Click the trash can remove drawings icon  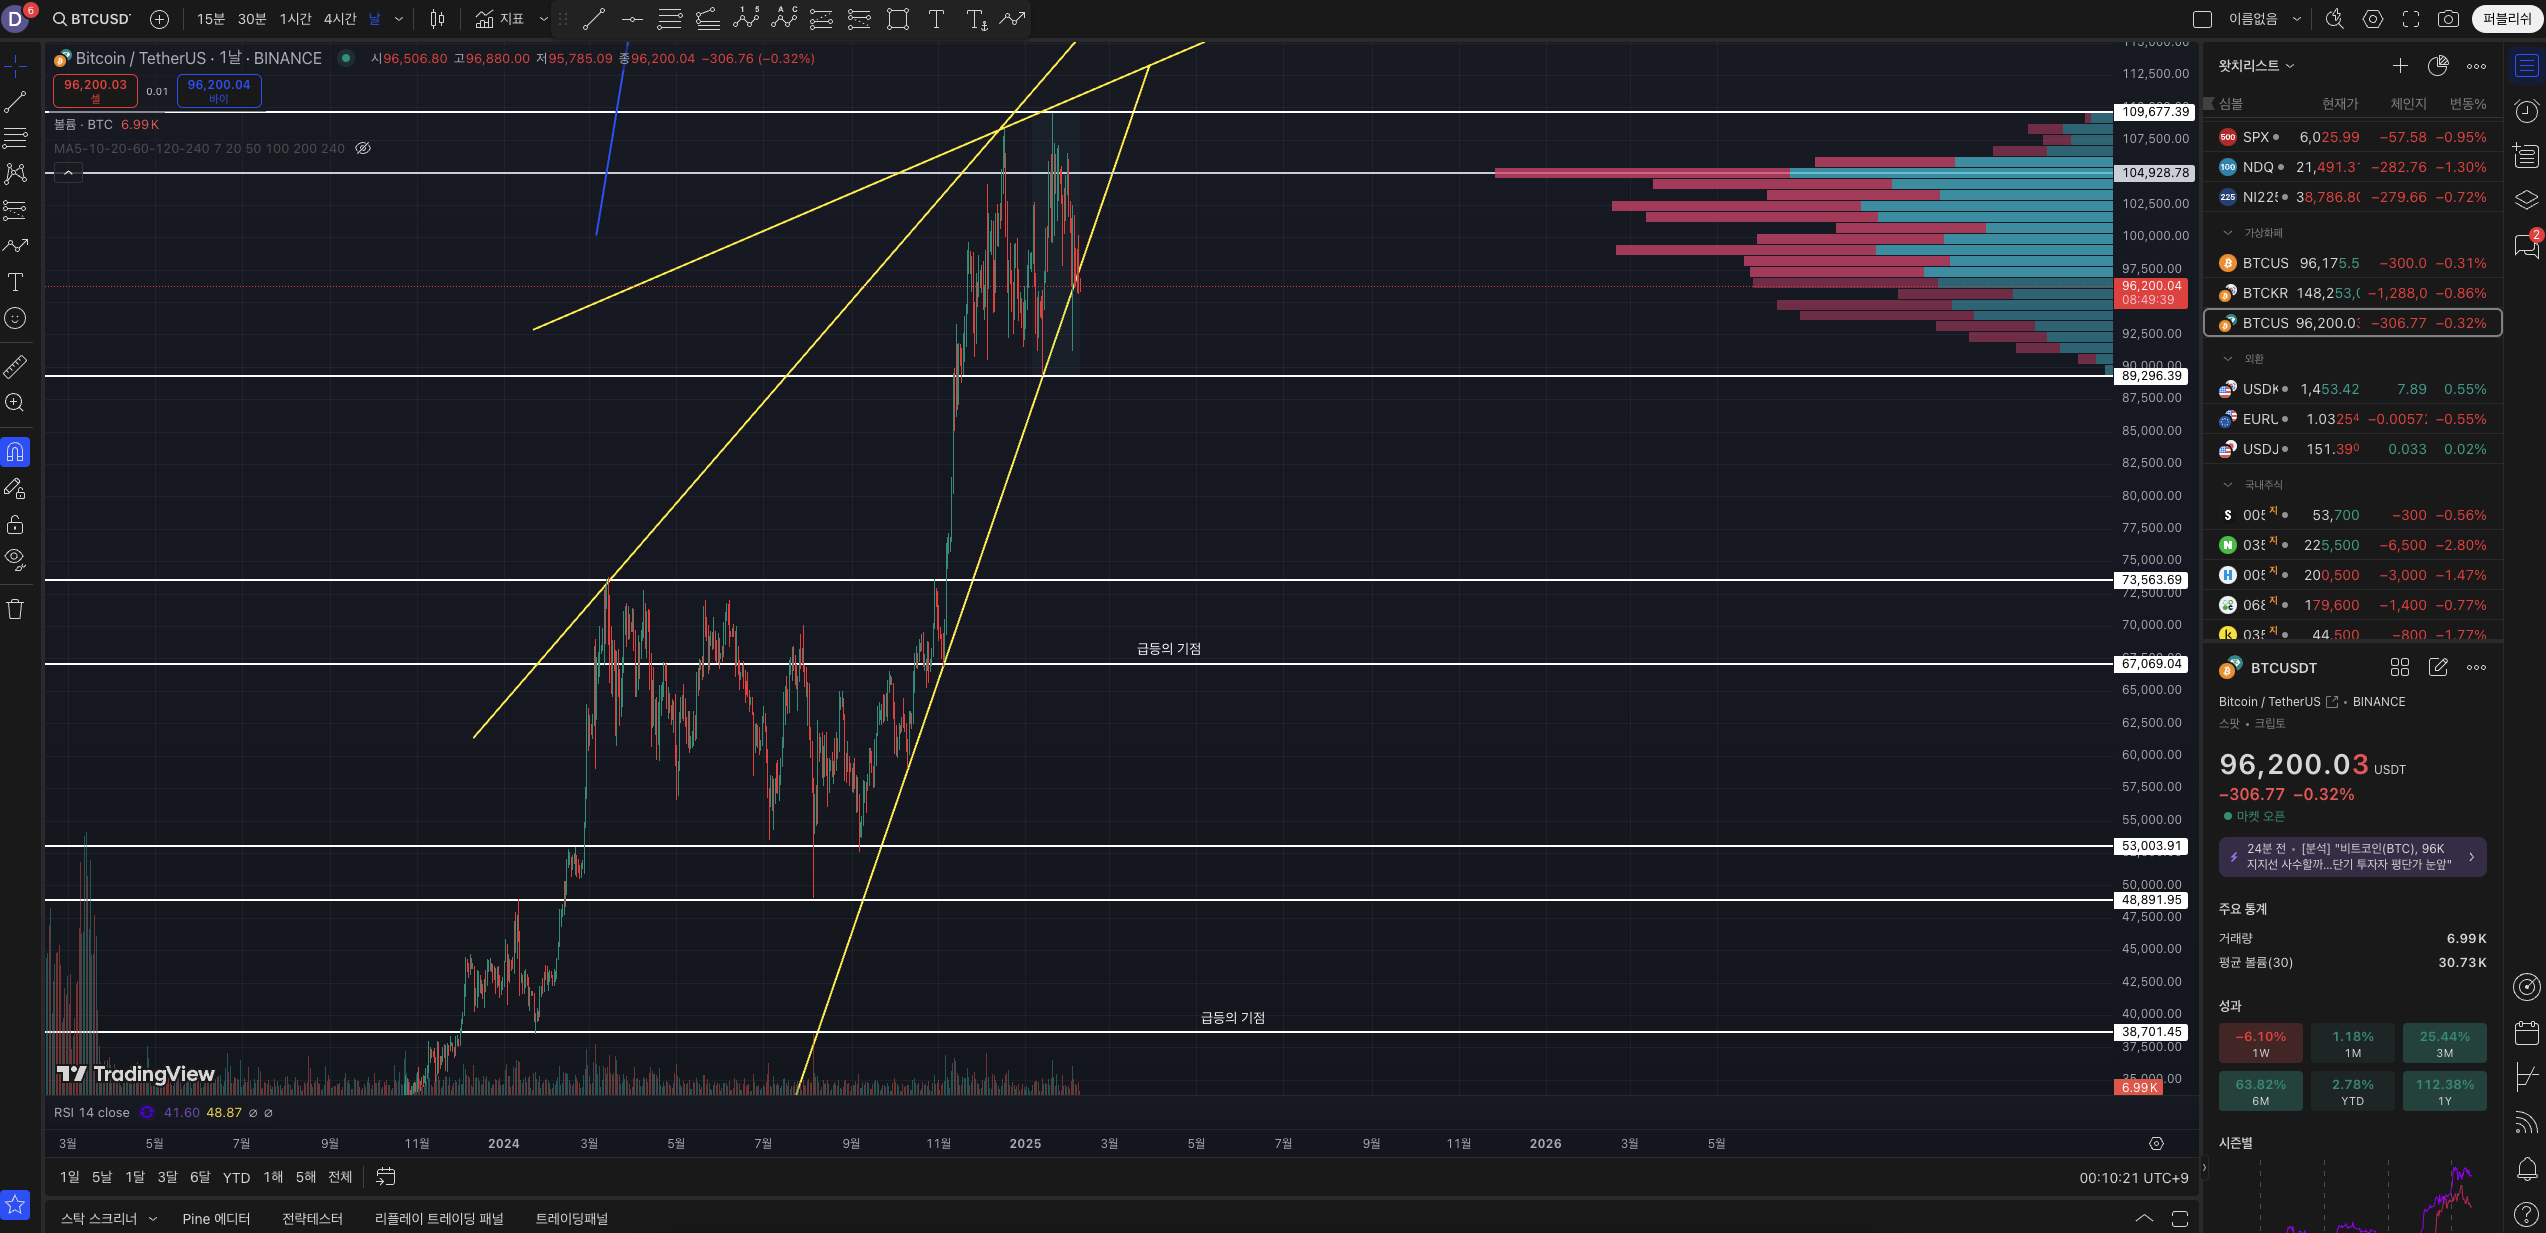pyautogui.click(x=15, y=609)
